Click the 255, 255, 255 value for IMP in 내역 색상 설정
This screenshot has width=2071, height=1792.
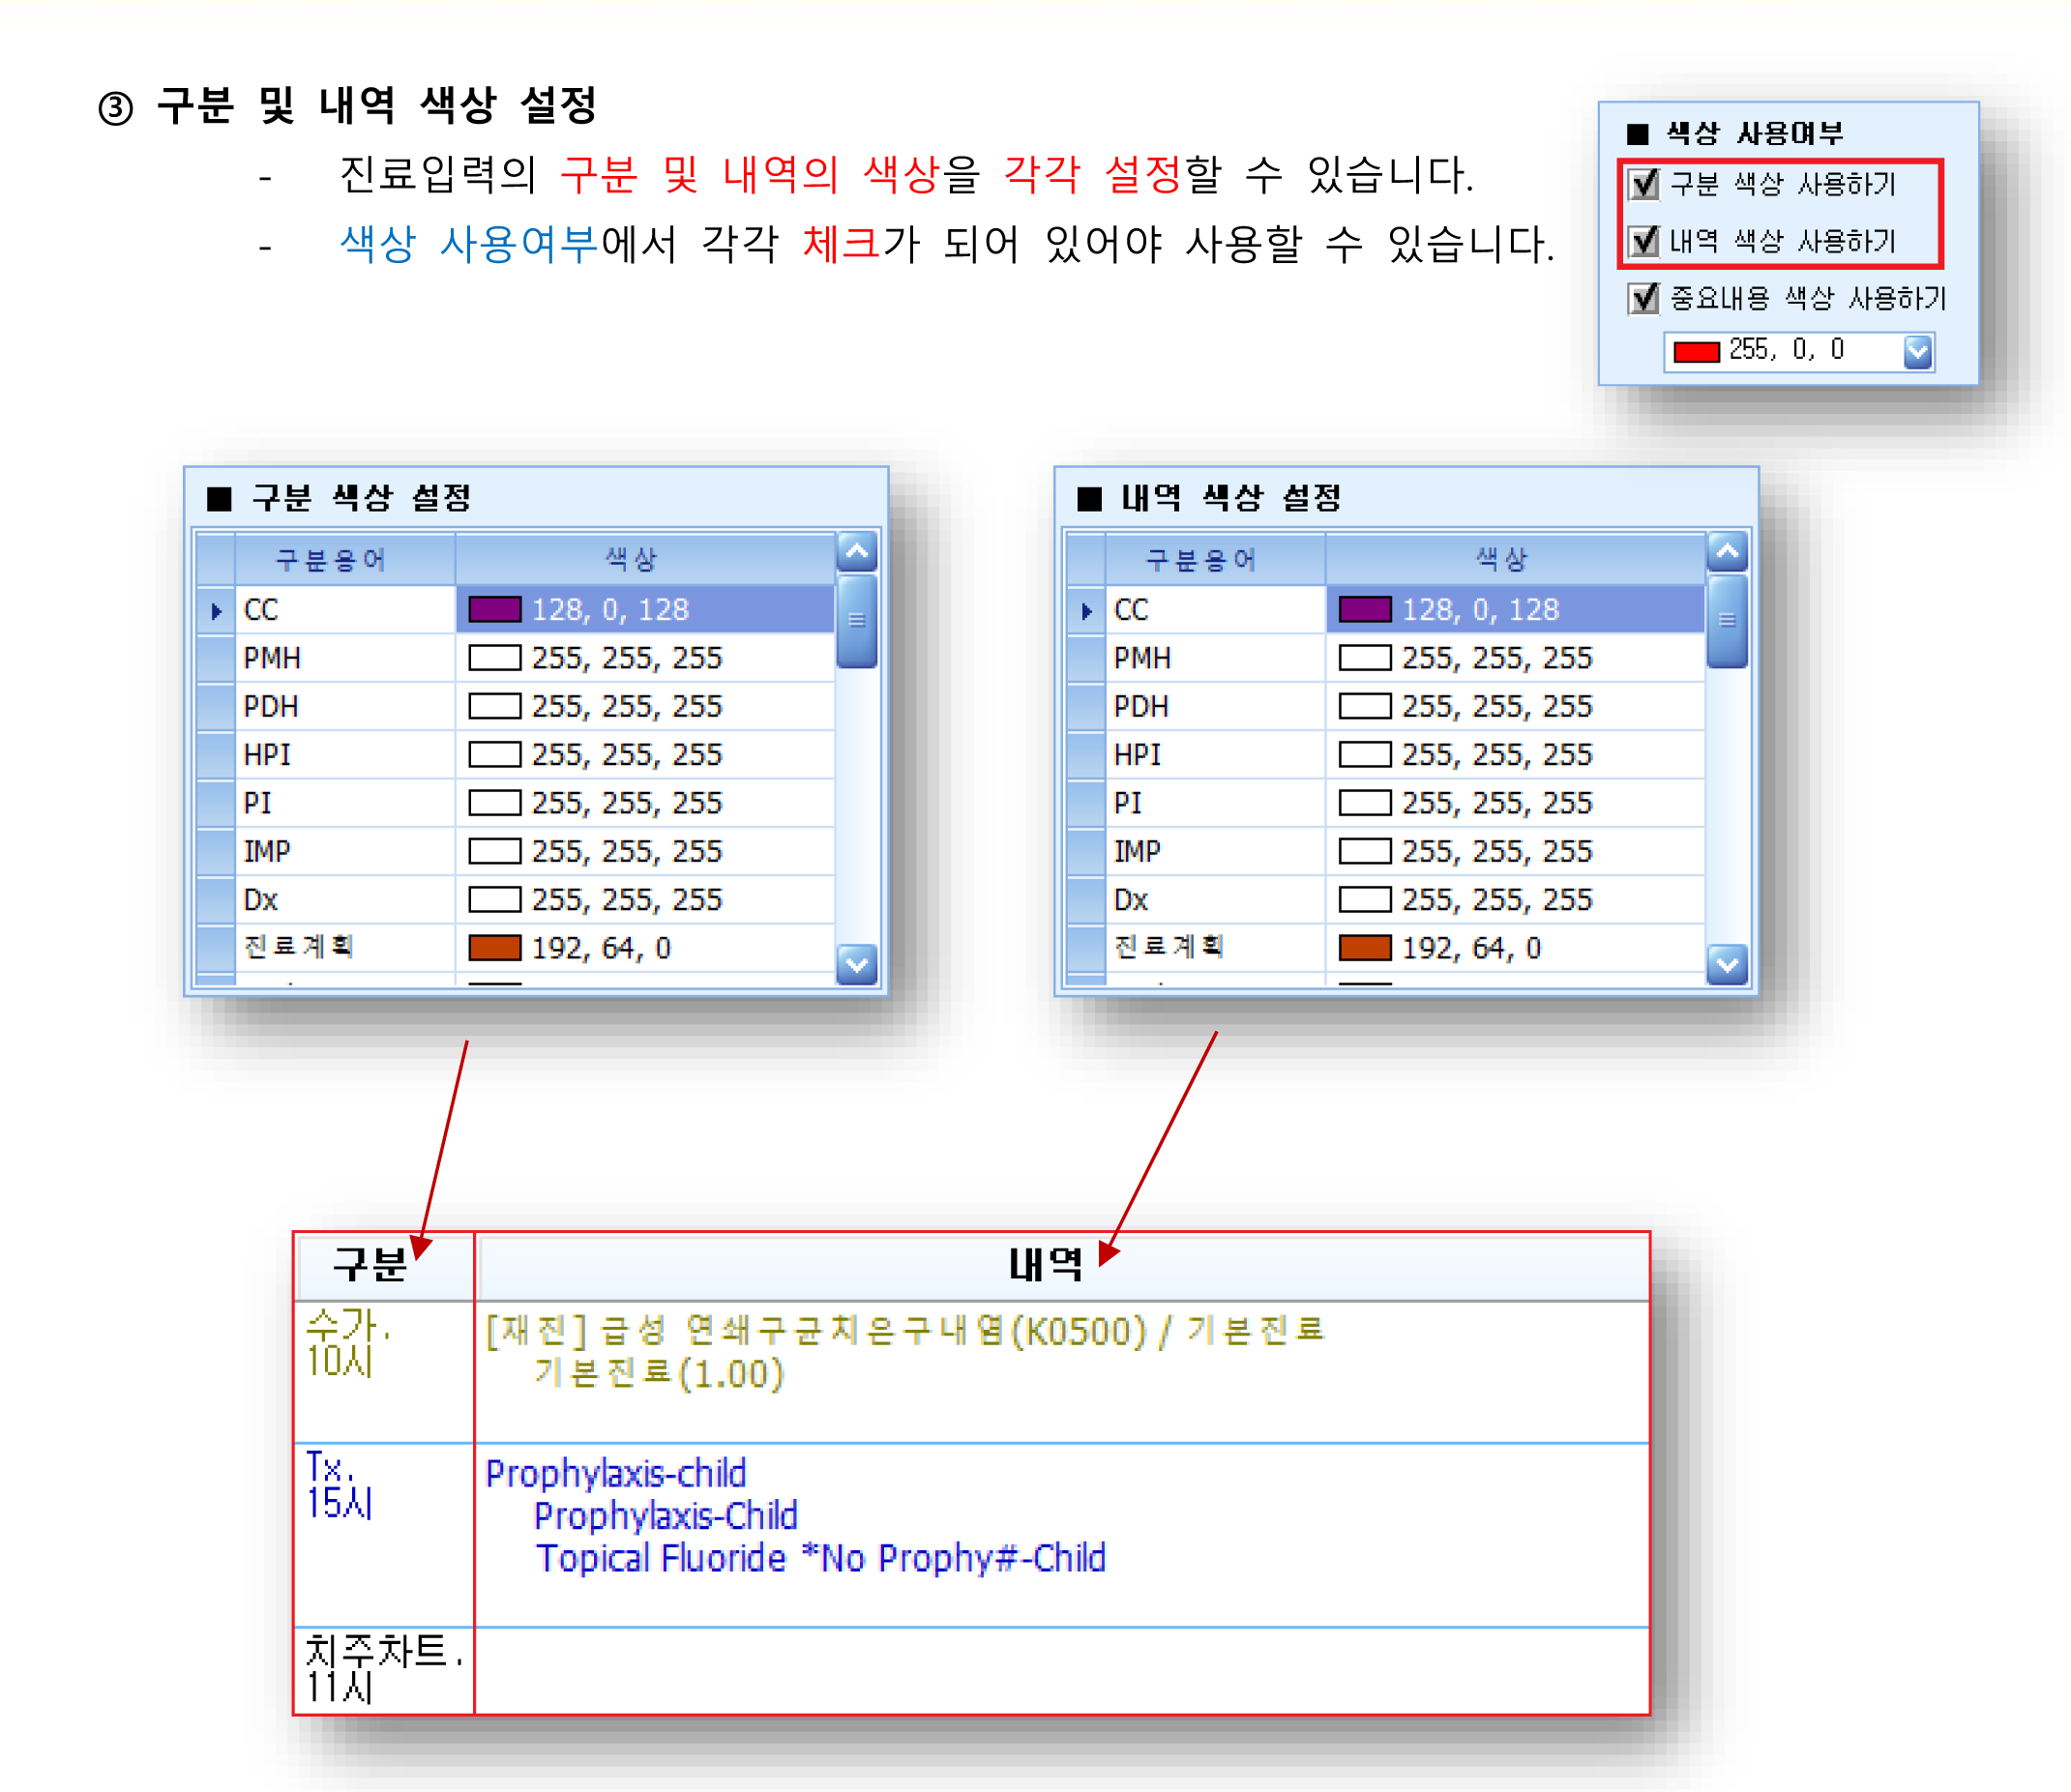click(x=1497, y=851)
